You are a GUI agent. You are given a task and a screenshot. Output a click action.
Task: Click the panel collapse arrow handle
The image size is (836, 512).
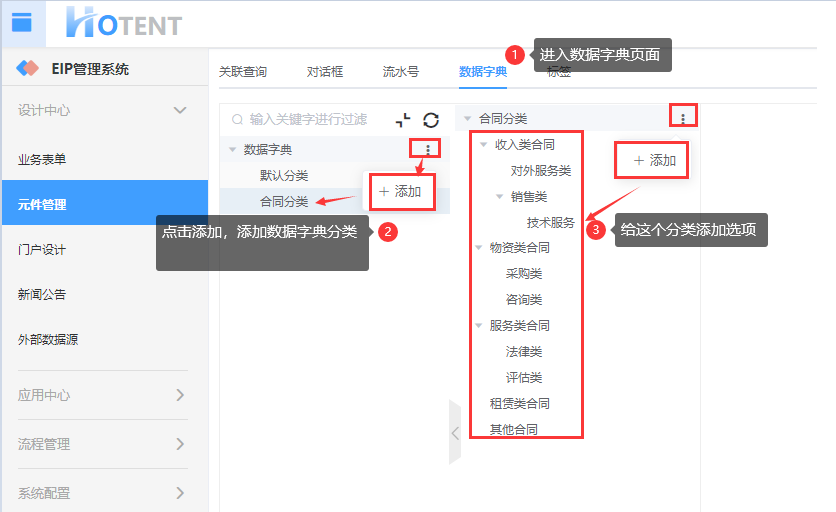click(455, 433)
